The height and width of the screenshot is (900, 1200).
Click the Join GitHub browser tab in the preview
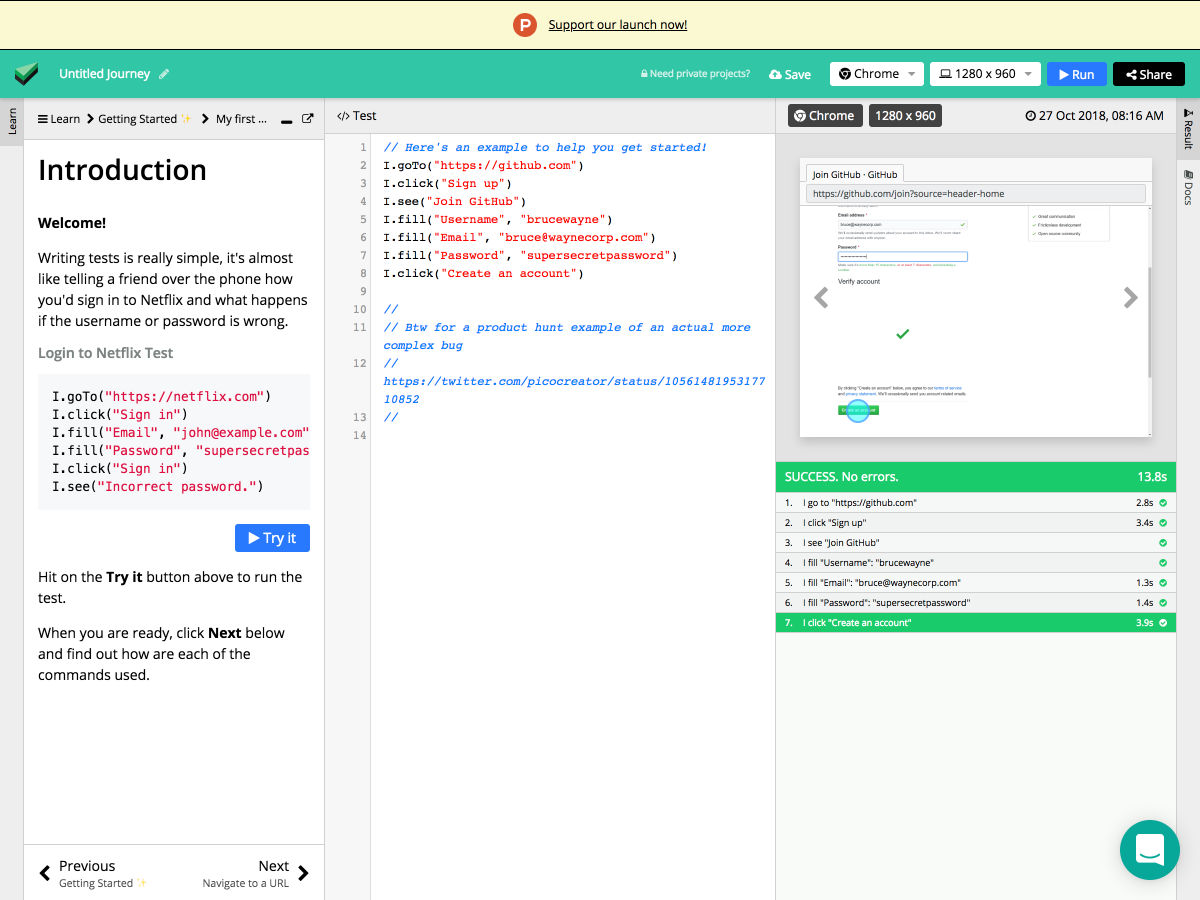coord(854,174)
